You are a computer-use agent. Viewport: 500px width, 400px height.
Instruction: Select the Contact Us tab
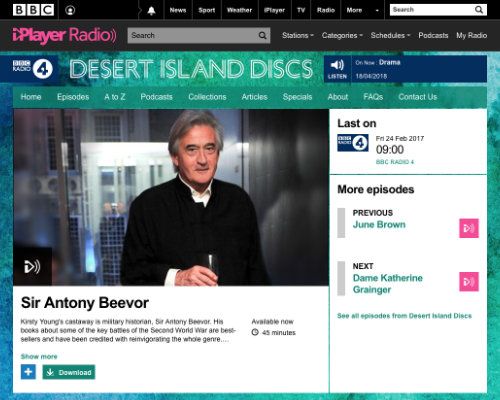[x=417, y=97]
